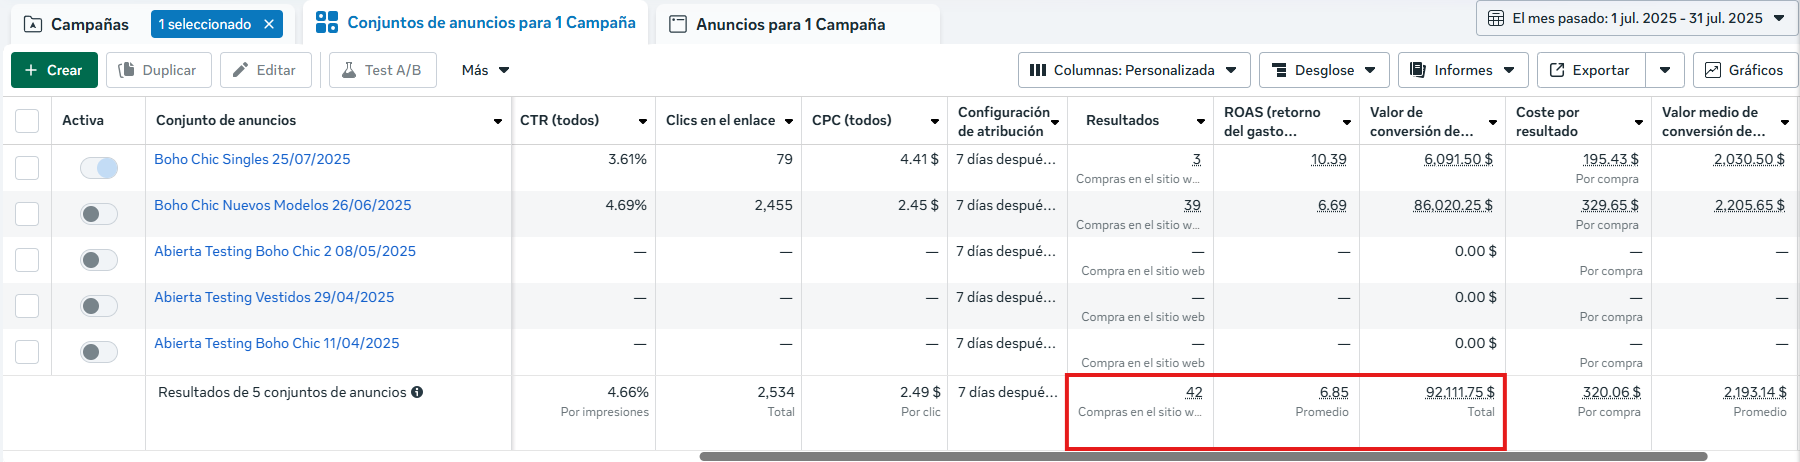Image resolution: width=1800 pixels, height=462 pixels.
Task: Enable the Boho Chic Nuevos Modelos toggle
Action: tap(99, 214)
